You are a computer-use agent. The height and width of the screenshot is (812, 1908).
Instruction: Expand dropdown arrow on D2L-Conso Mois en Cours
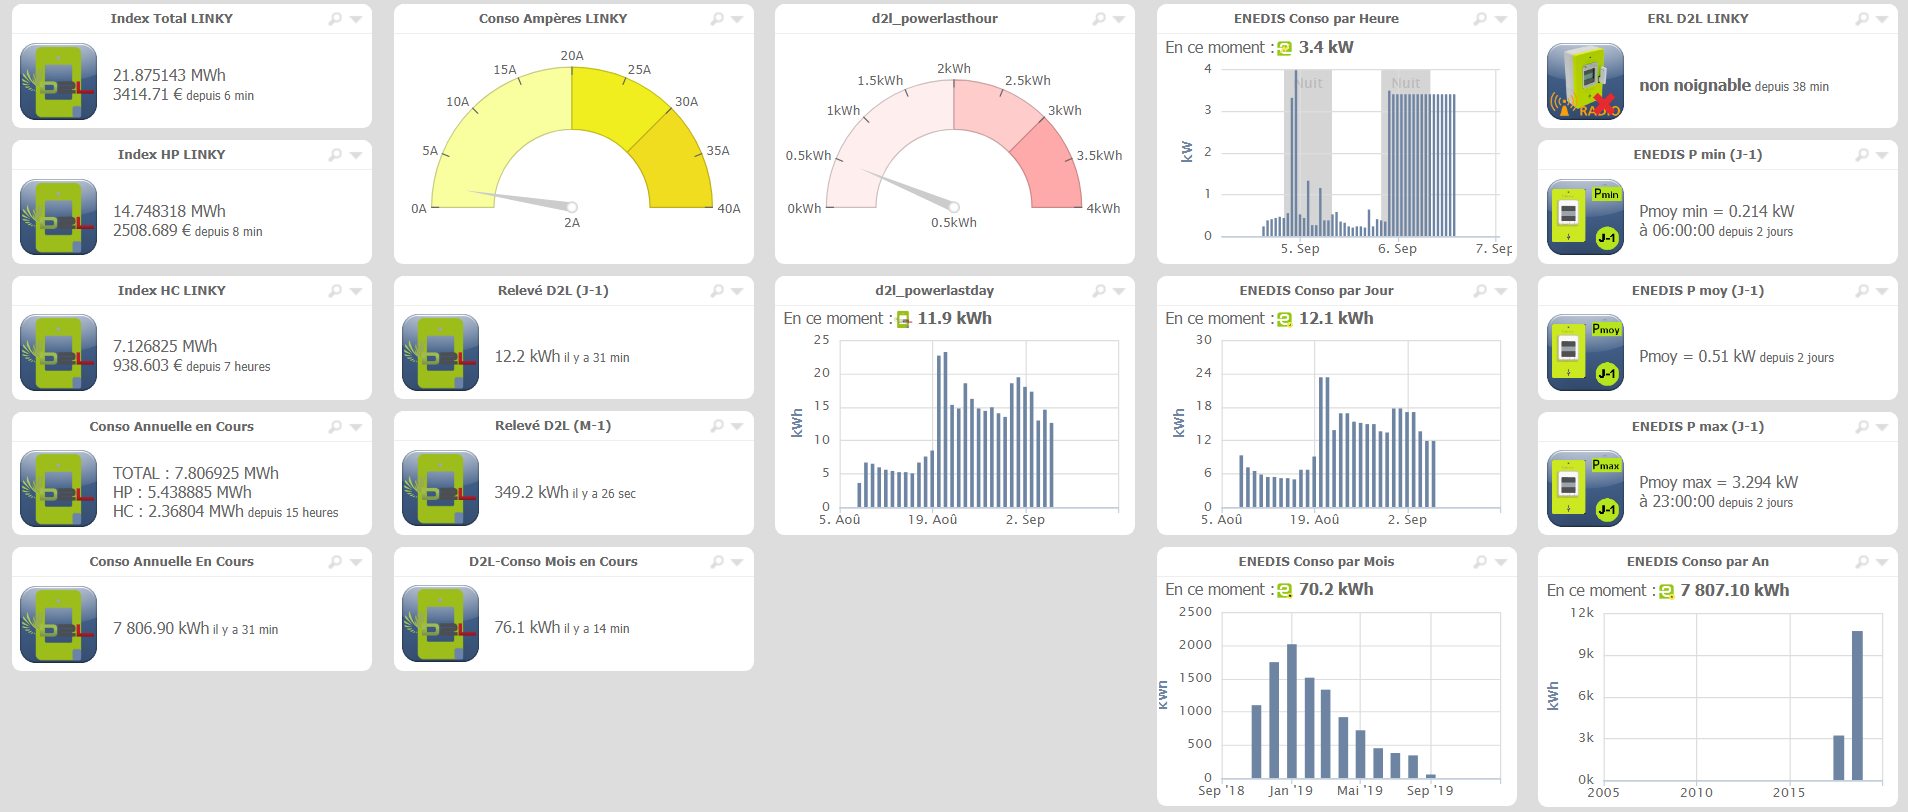click(737, 563)
